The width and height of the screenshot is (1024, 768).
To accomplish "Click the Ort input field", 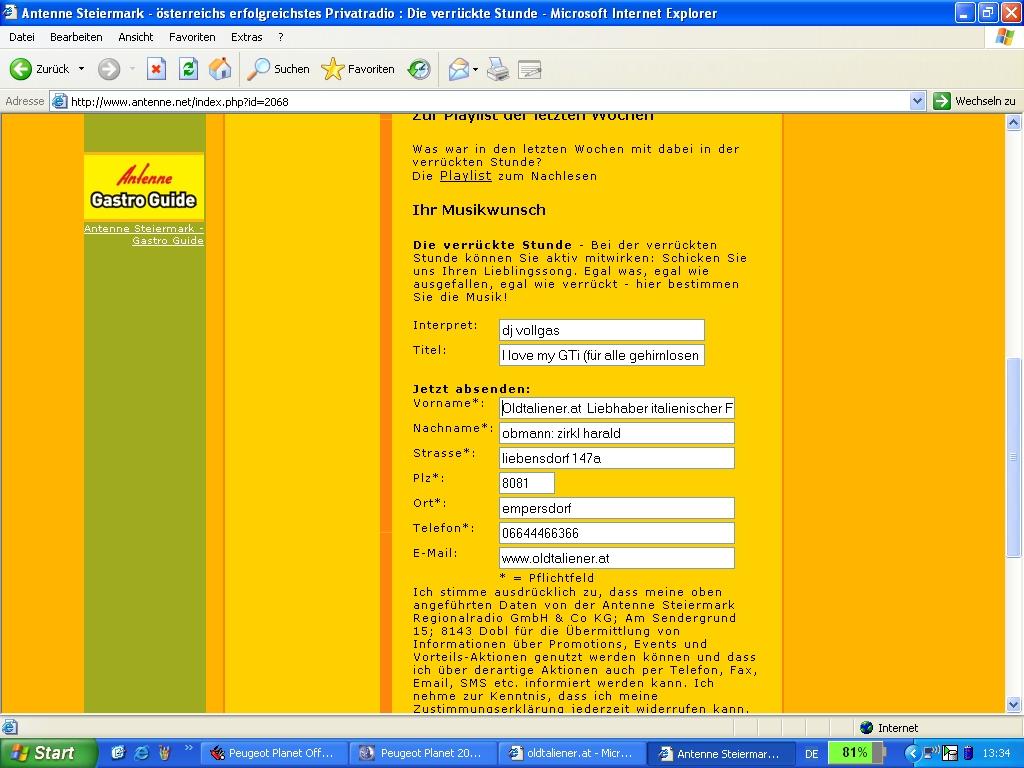I will (616, 508).
